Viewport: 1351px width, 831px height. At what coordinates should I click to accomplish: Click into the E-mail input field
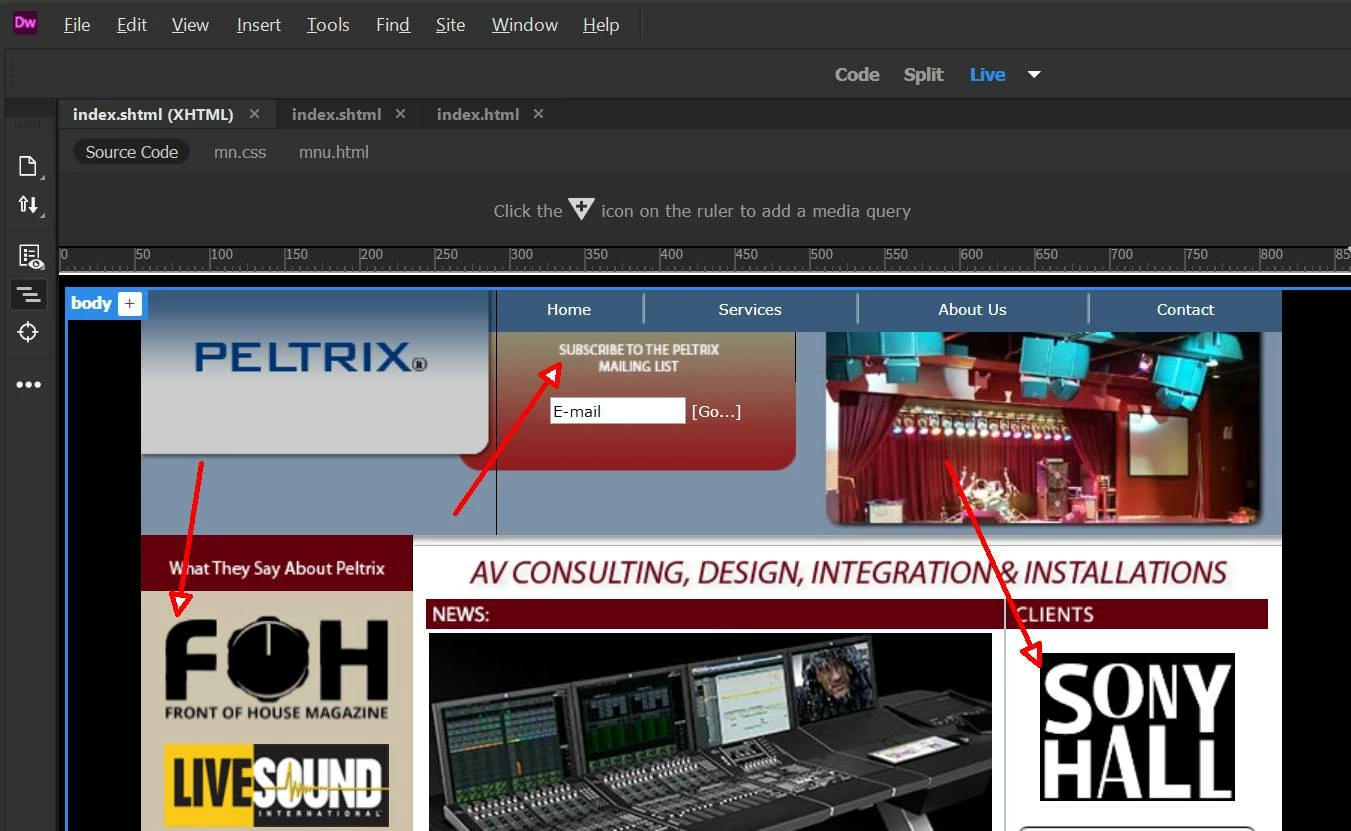[617, 411]
